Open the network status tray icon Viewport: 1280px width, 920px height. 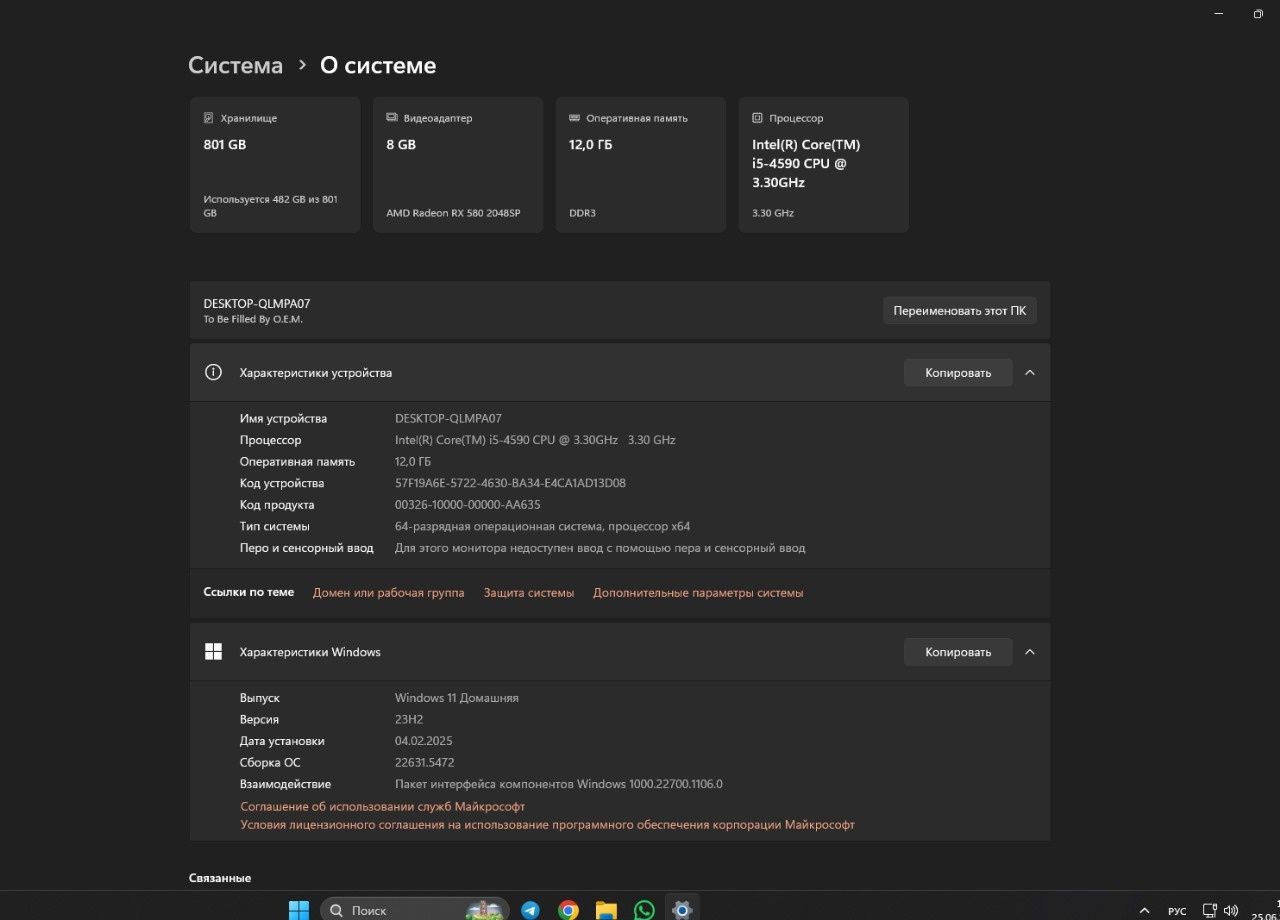click(x=1209, y=911)
